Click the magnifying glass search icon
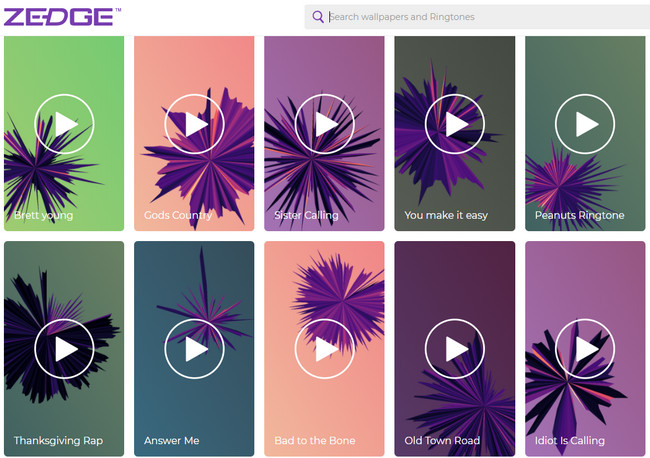The image size is (650, 458). point(318,17)
